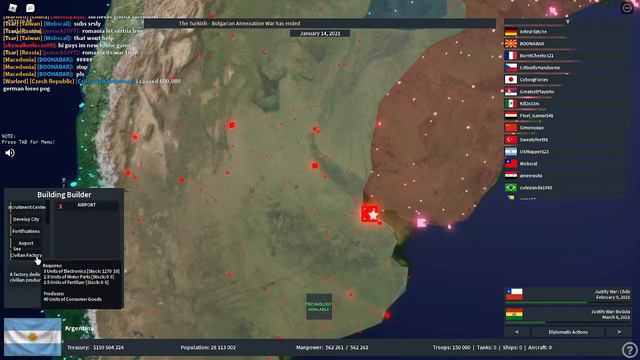
Task: Click the France flag player entry
Action: click(511, 56)
